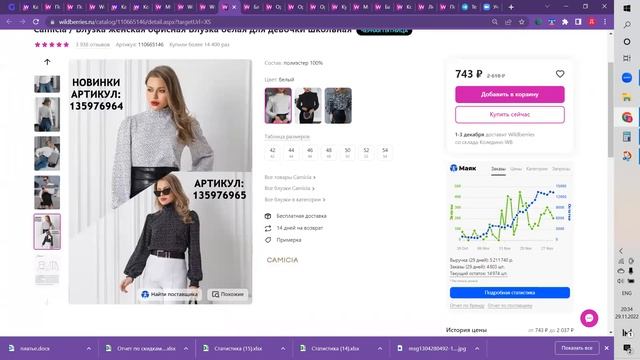Choose size 46
The image size is (640, 360).
310,152
